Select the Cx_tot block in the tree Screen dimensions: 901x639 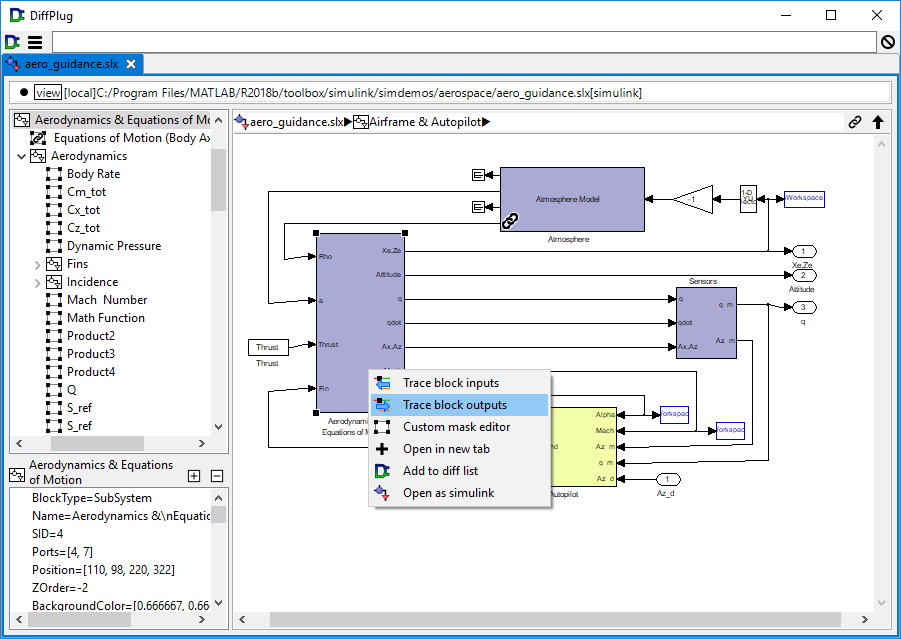(74, 210)
